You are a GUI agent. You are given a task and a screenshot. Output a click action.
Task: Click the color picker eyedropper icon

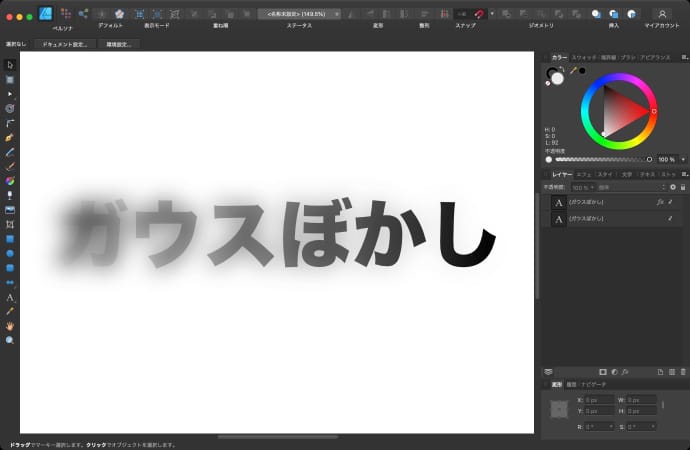click(x=573, y=71)
